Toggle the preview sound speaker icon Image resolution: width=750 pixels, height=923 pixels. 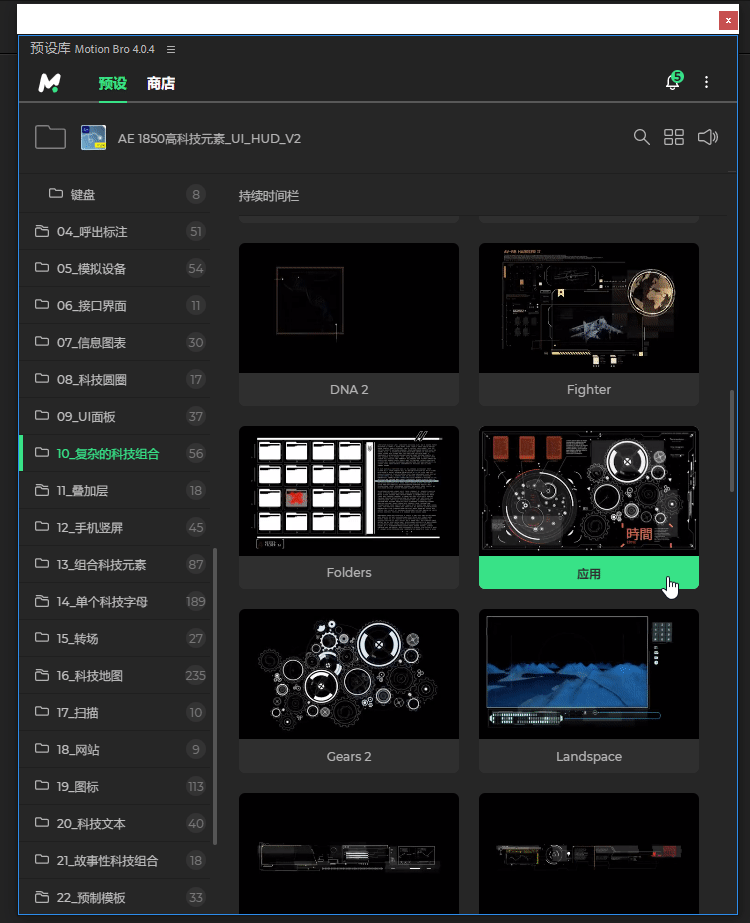click(708, 137)
